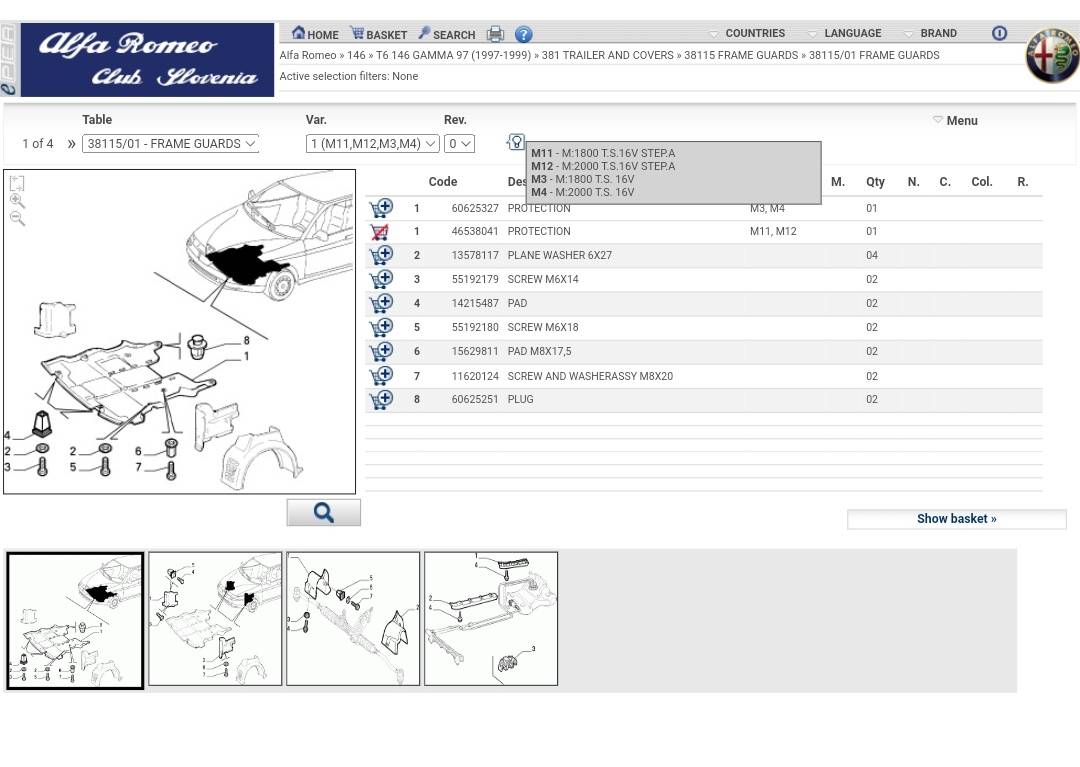Zoom in on the parts diagram
Screen dimensions: 1080x767
17,201
